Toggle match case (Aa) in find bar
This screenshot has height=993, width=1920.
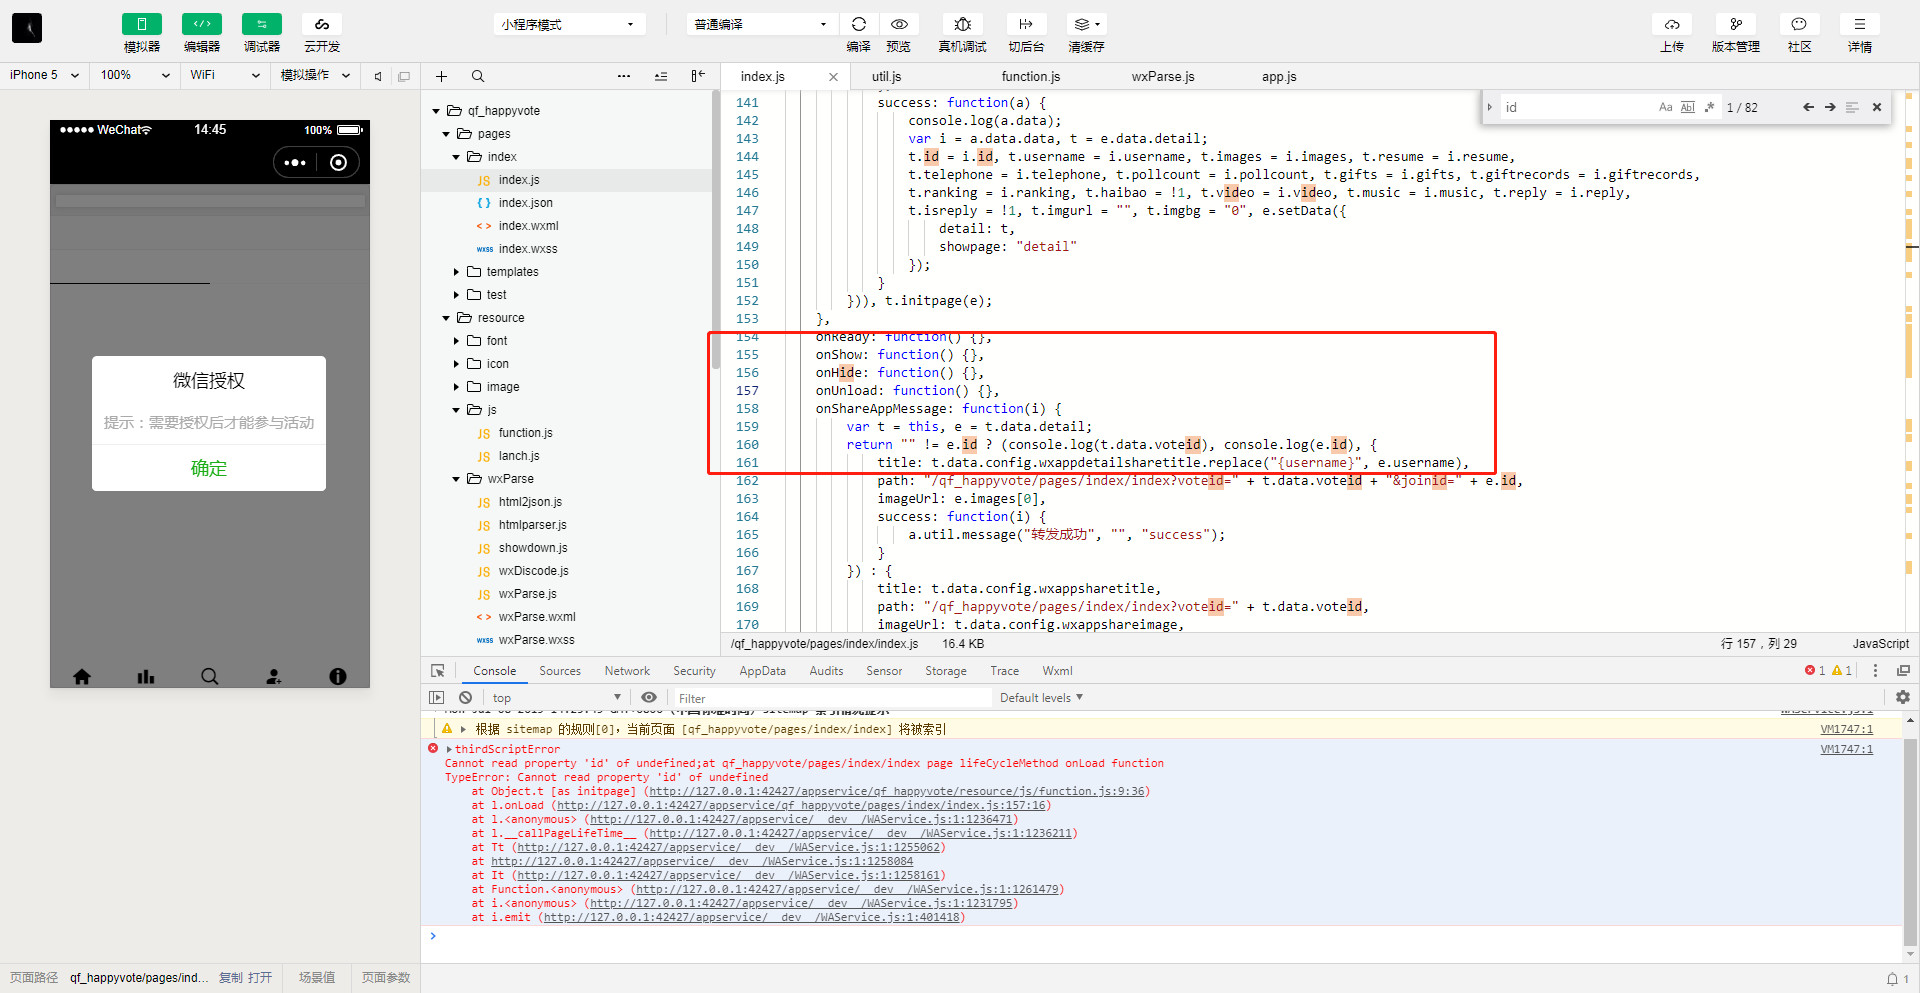(1665, 108)
